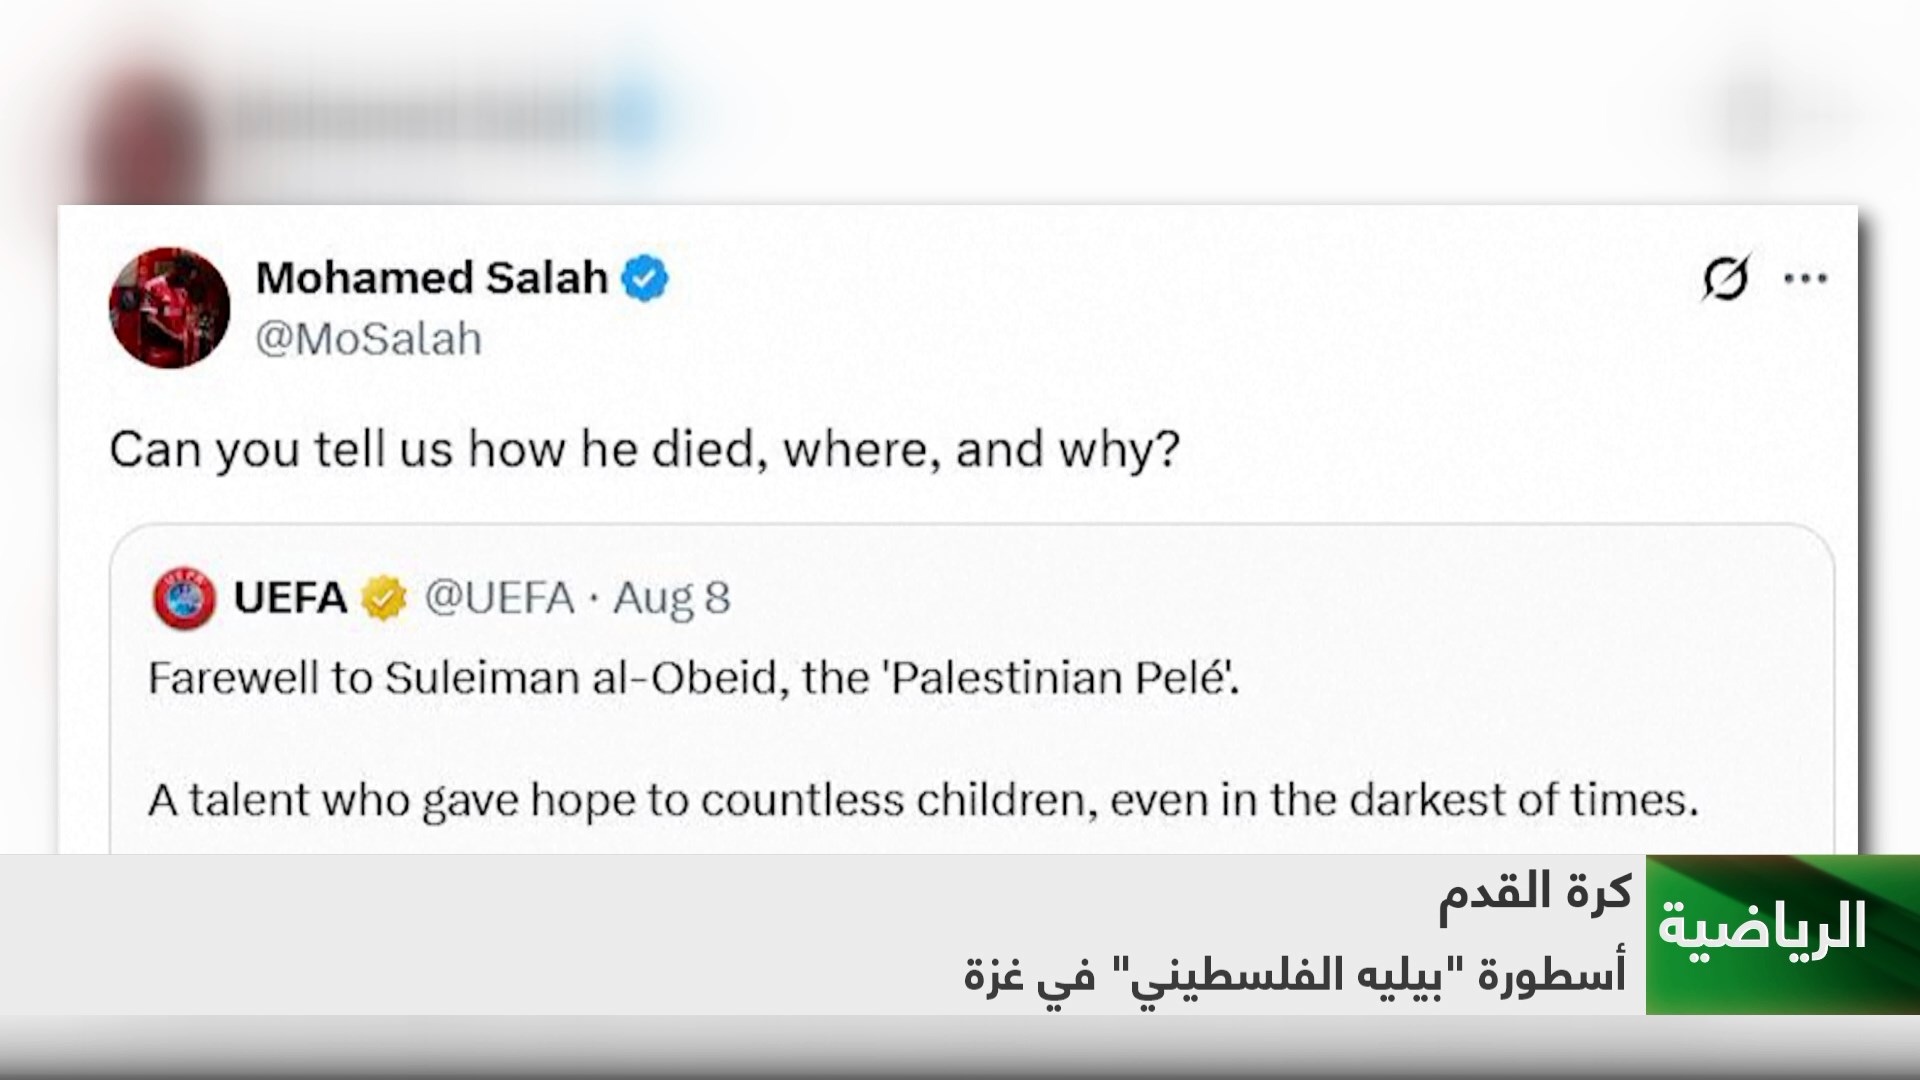Open the three-dot more options menu
Image resolution: width=1920 pixels, height=1080 pixels.
(1806, 279)
